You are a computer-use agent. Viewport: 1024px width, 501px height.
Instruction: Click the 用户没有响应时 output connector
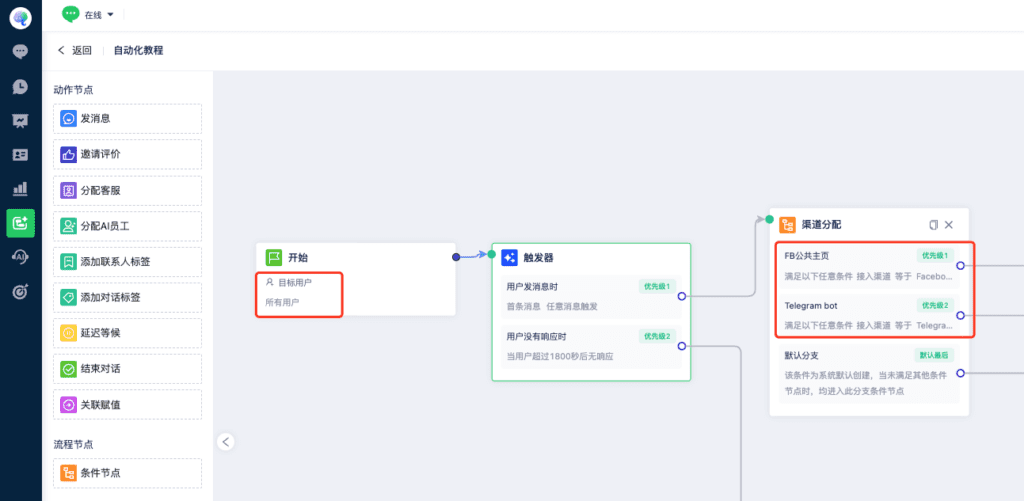click(682, 346)
